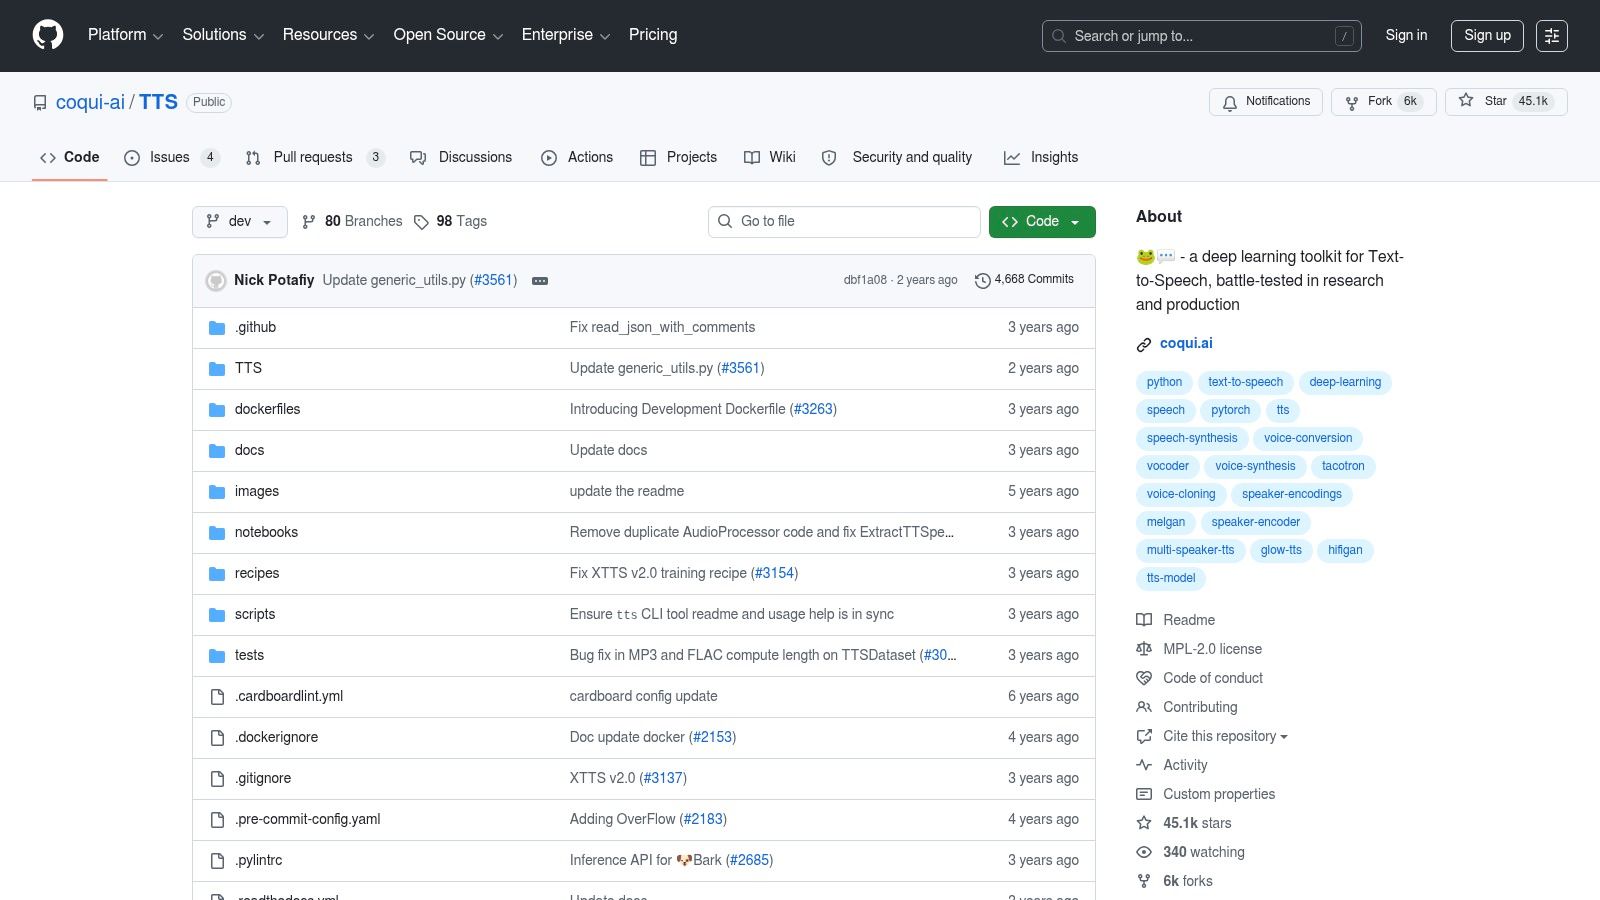
Task: Expand the green Code dropdown button
Action: click(x=1042, y=222)
